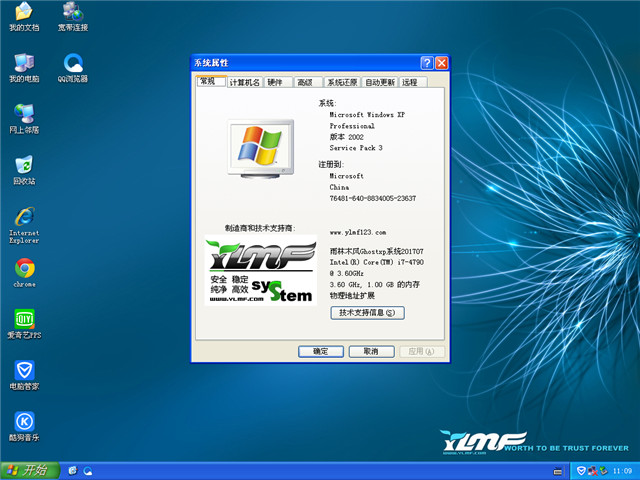
Task: Click the taskbar clock showing 11:09
Action: tap(622, 471)
